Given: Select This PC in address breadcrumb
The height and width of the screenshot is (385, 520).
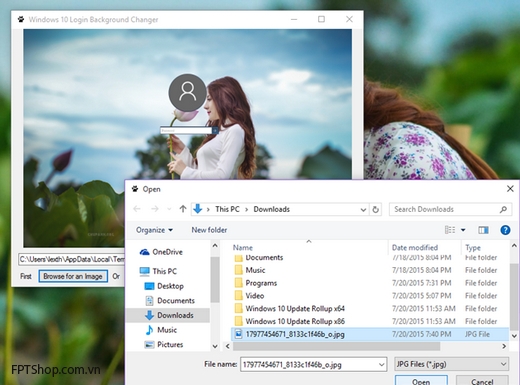Looking at the screenshot, I should coord(227,209).
